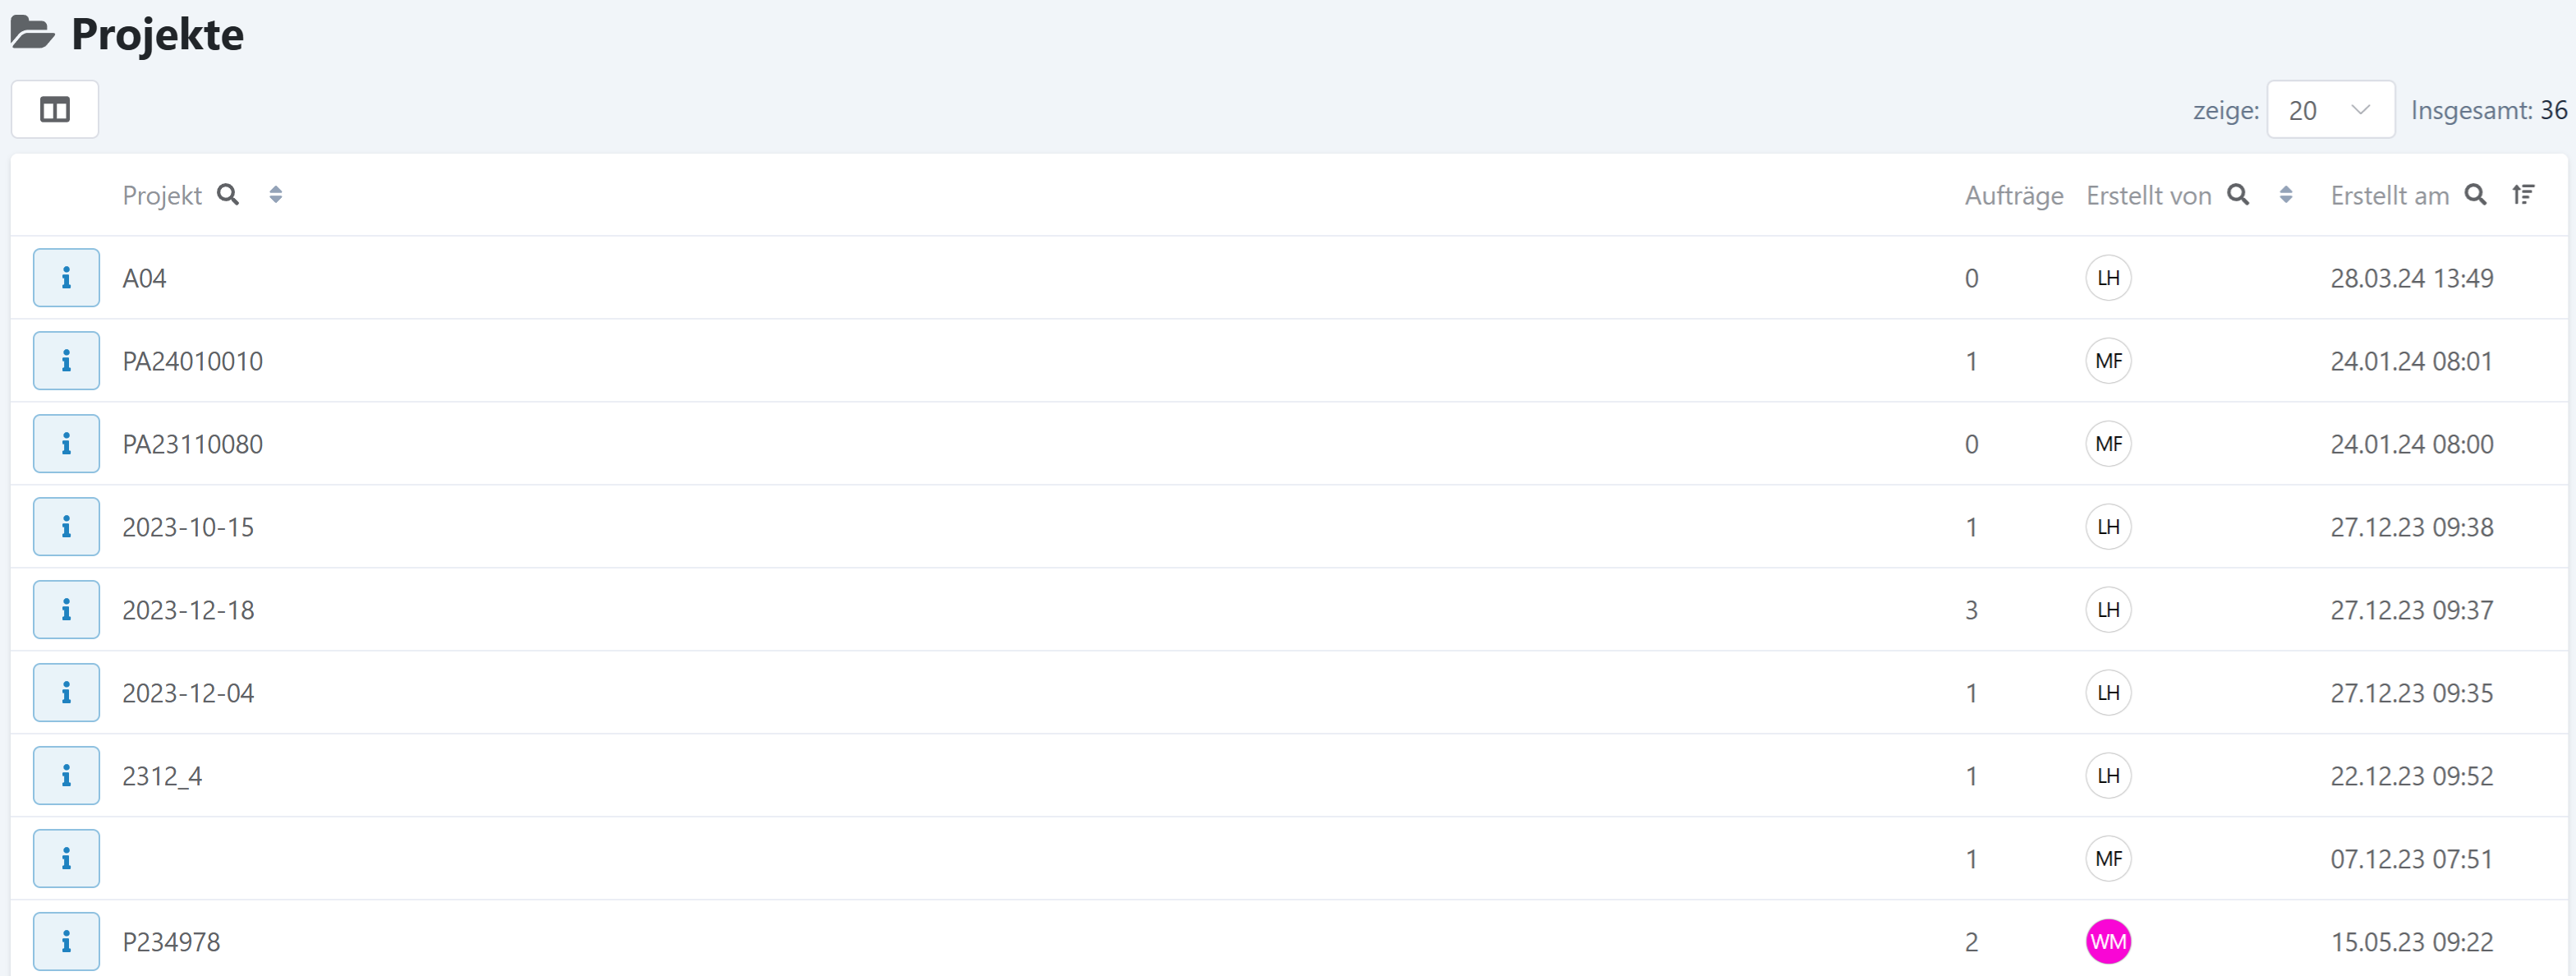Open the zeige page size dropdown
Viewport: 2576px width, 976px height.
pos(2330,110)
